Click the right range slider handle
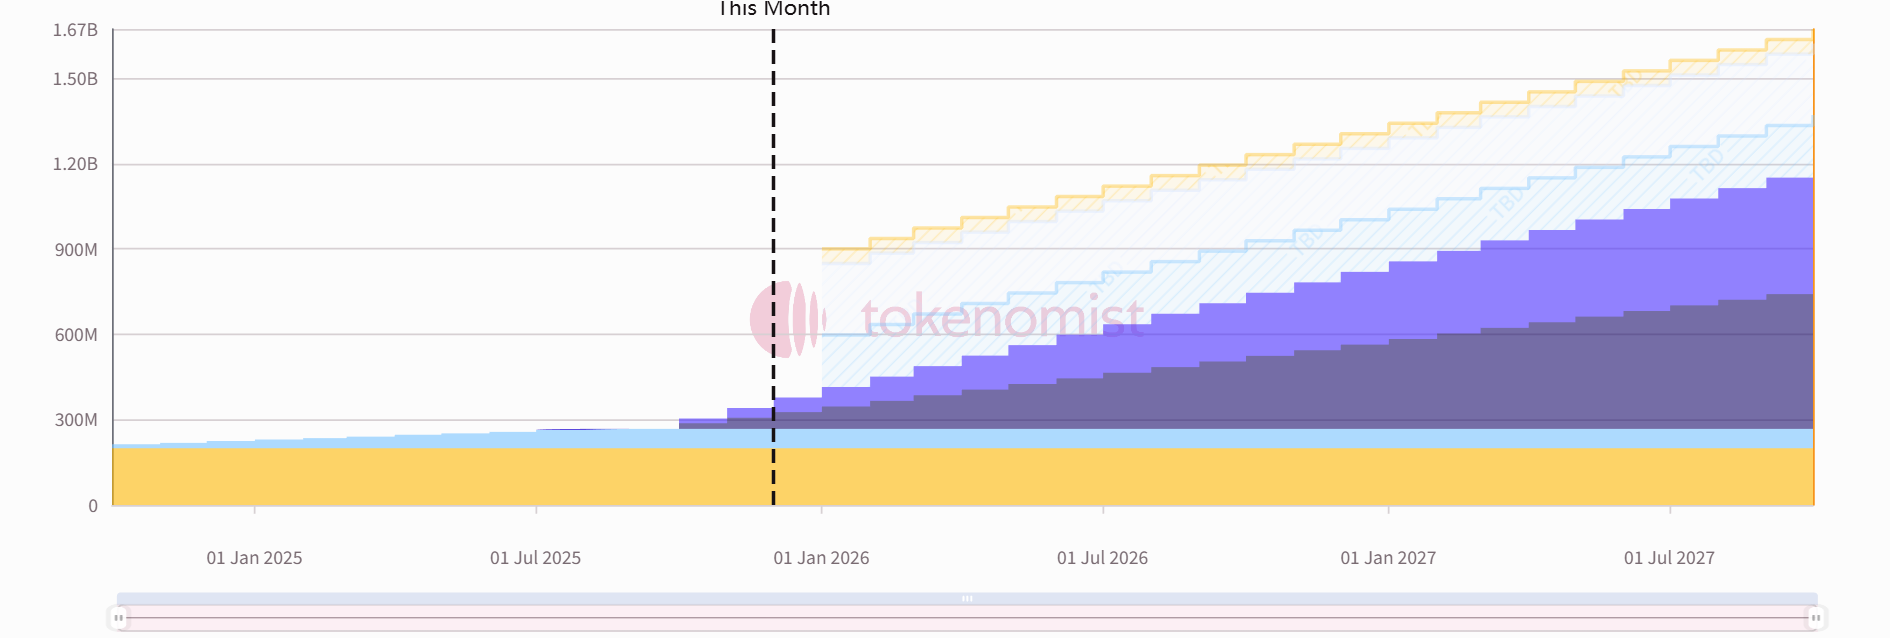Image resolution: width=1890 pixels, height=638 pixels. [1815, 618]
